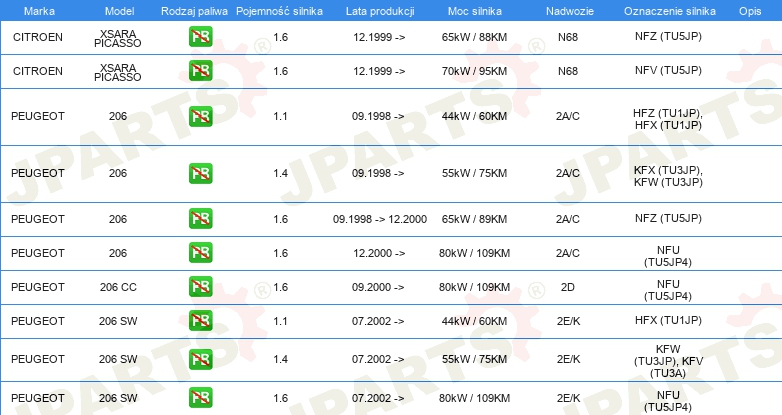The image size is (782, 415).
Task: Click HFZ (TU1JP), HFX (TU1JP) engine code
Action: 668,119
